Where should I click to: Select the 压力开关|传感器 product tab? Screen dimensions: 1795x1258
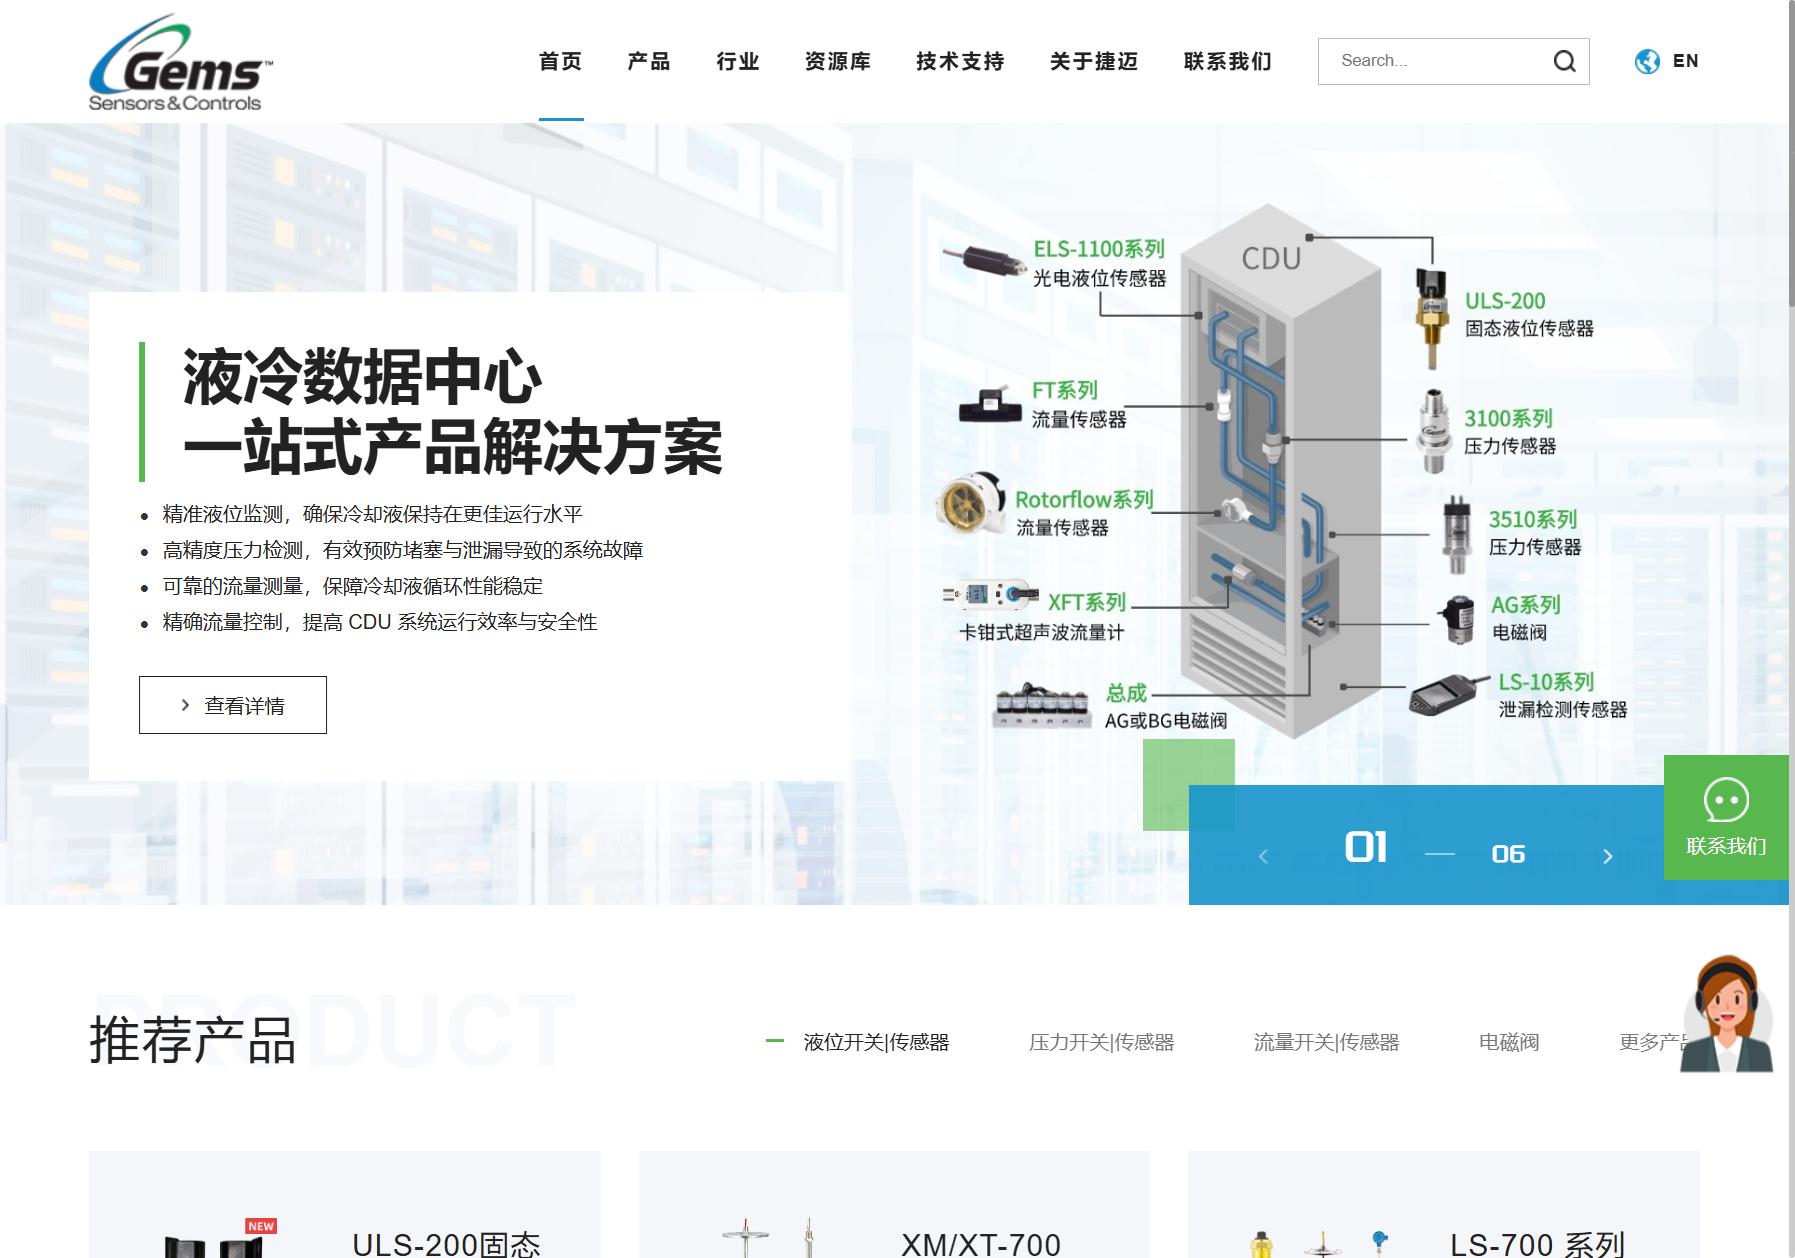coord(1101,1042)
